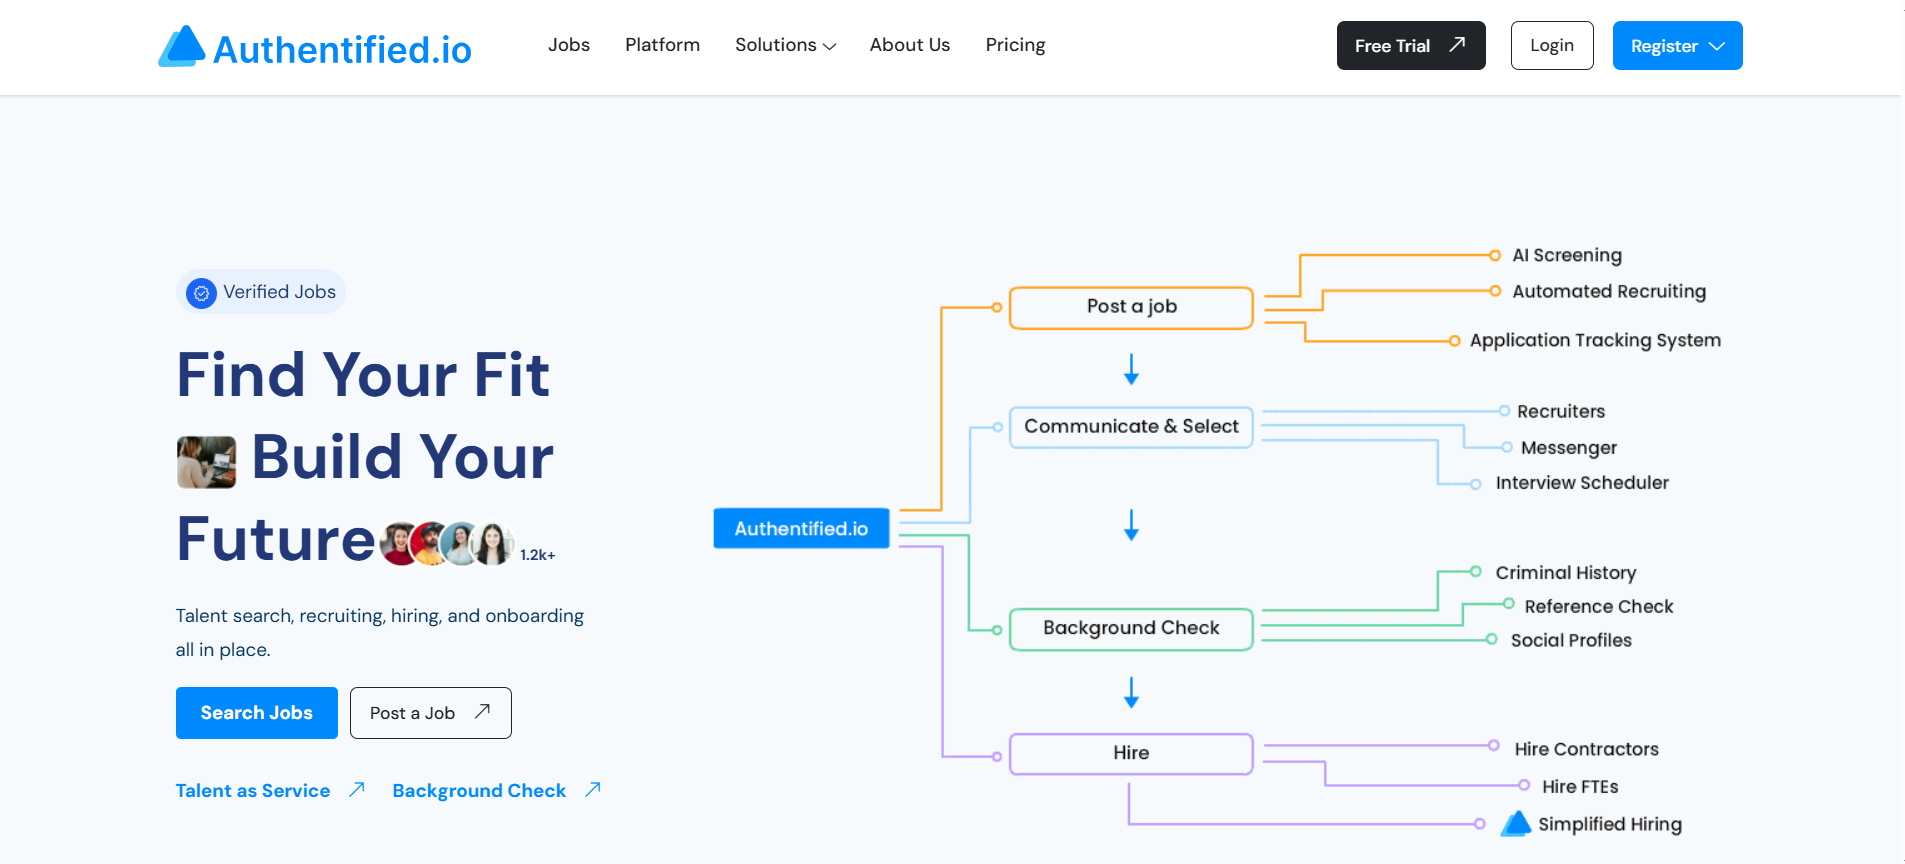Viewport: 1905px width, 864px height.
Task: Click the blue triangle icon beside Simplified Hiring
Action: tap(1516, 824)
